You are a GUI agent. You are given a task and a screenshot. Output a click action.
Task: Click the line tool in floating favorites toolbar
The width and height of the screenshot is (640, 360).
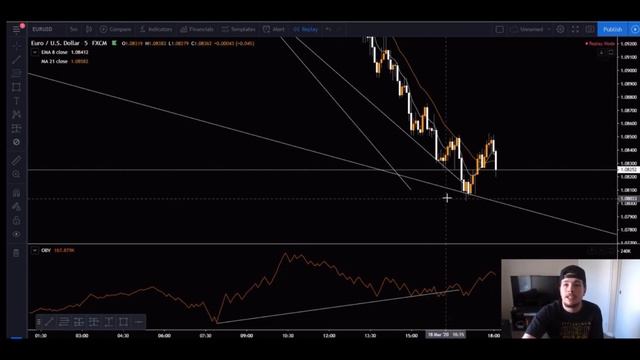point(49,322)
